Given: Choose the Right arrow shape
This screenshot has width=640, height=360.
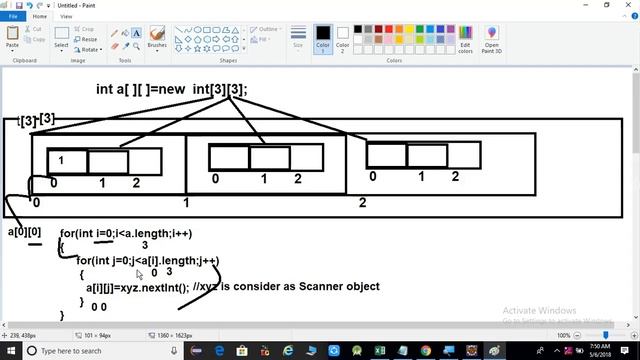Looking at the screenshot, I should click(x=216, y=39).
